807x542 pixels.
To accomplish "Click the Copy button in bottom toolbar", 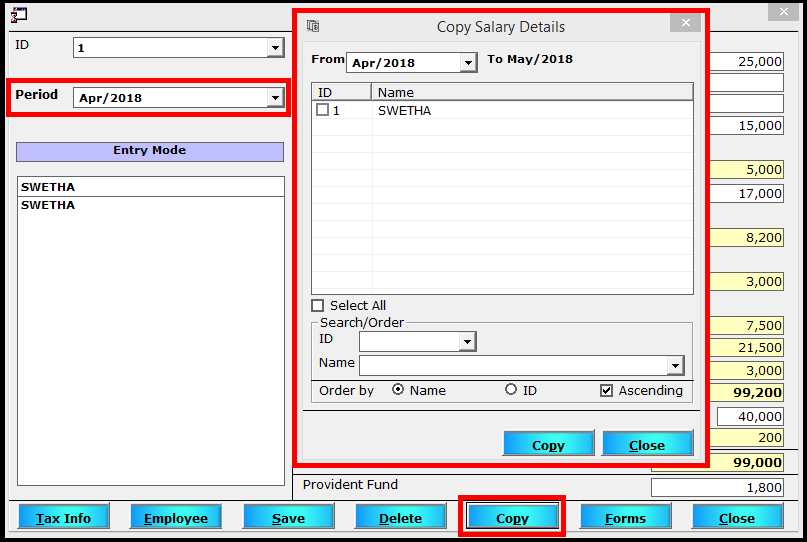I will tap(513, 517).
